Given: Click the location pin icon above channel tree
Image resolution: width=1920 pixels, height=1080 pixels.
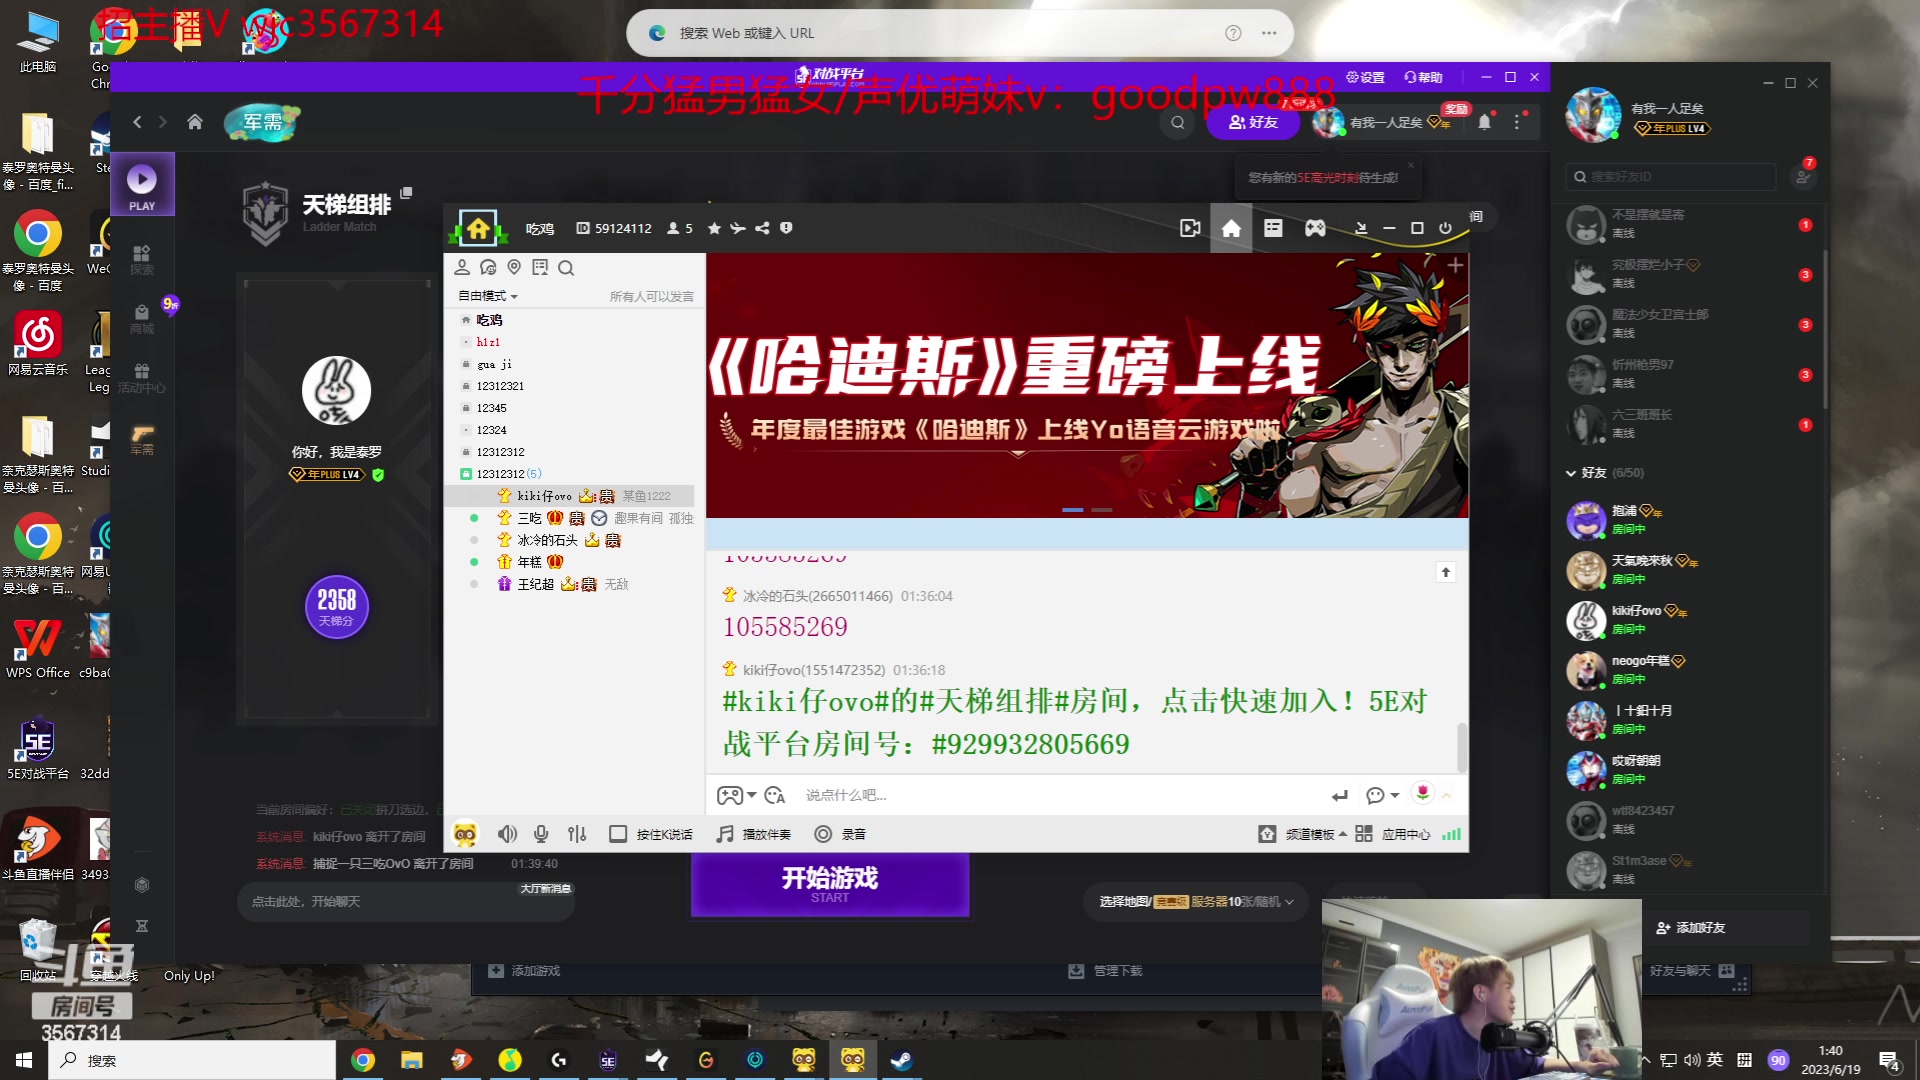Looking at the screenshot, I should coord(514,267).
